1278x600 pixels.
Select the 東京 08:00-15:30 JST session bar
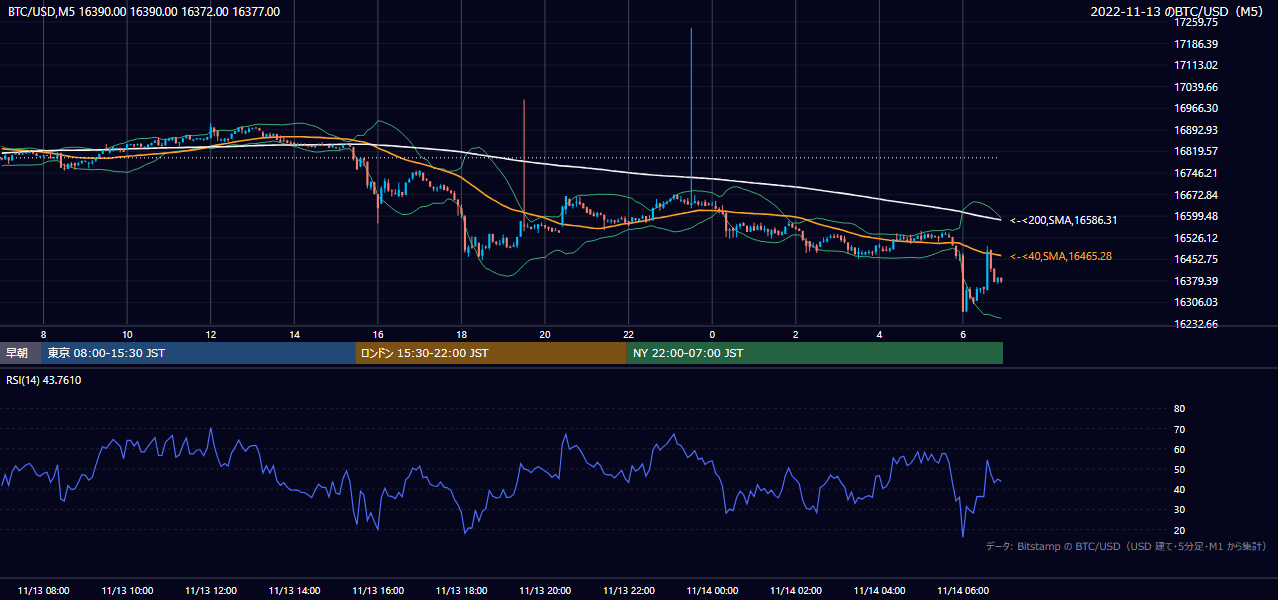(198, 353)
